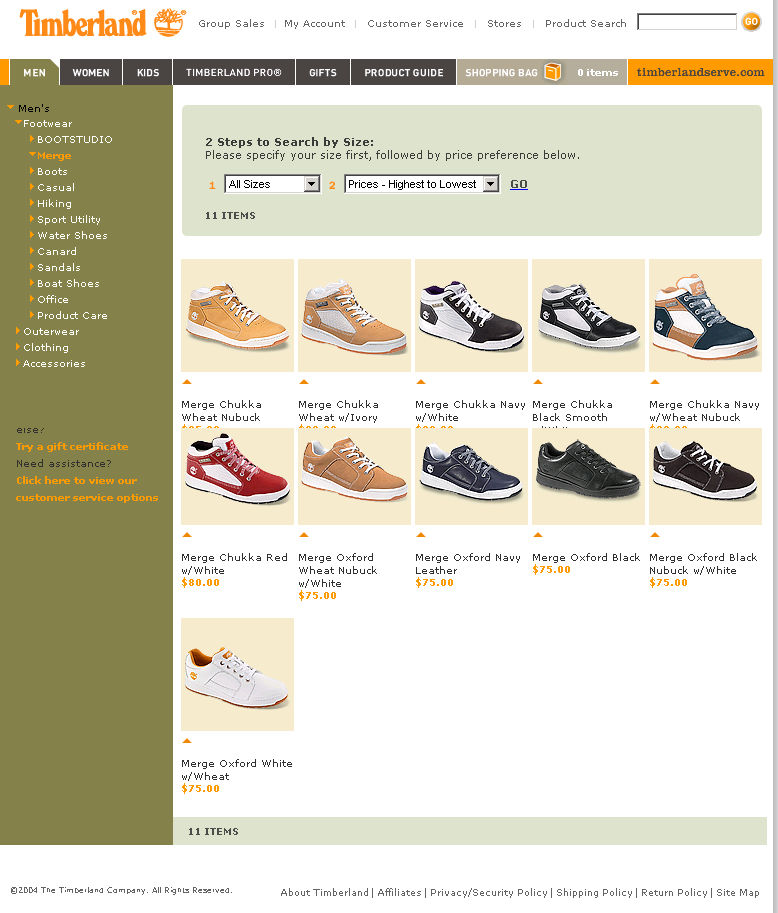Click orange triangle under Merge Chukka Wheat w/Ivory

point(304,382)
